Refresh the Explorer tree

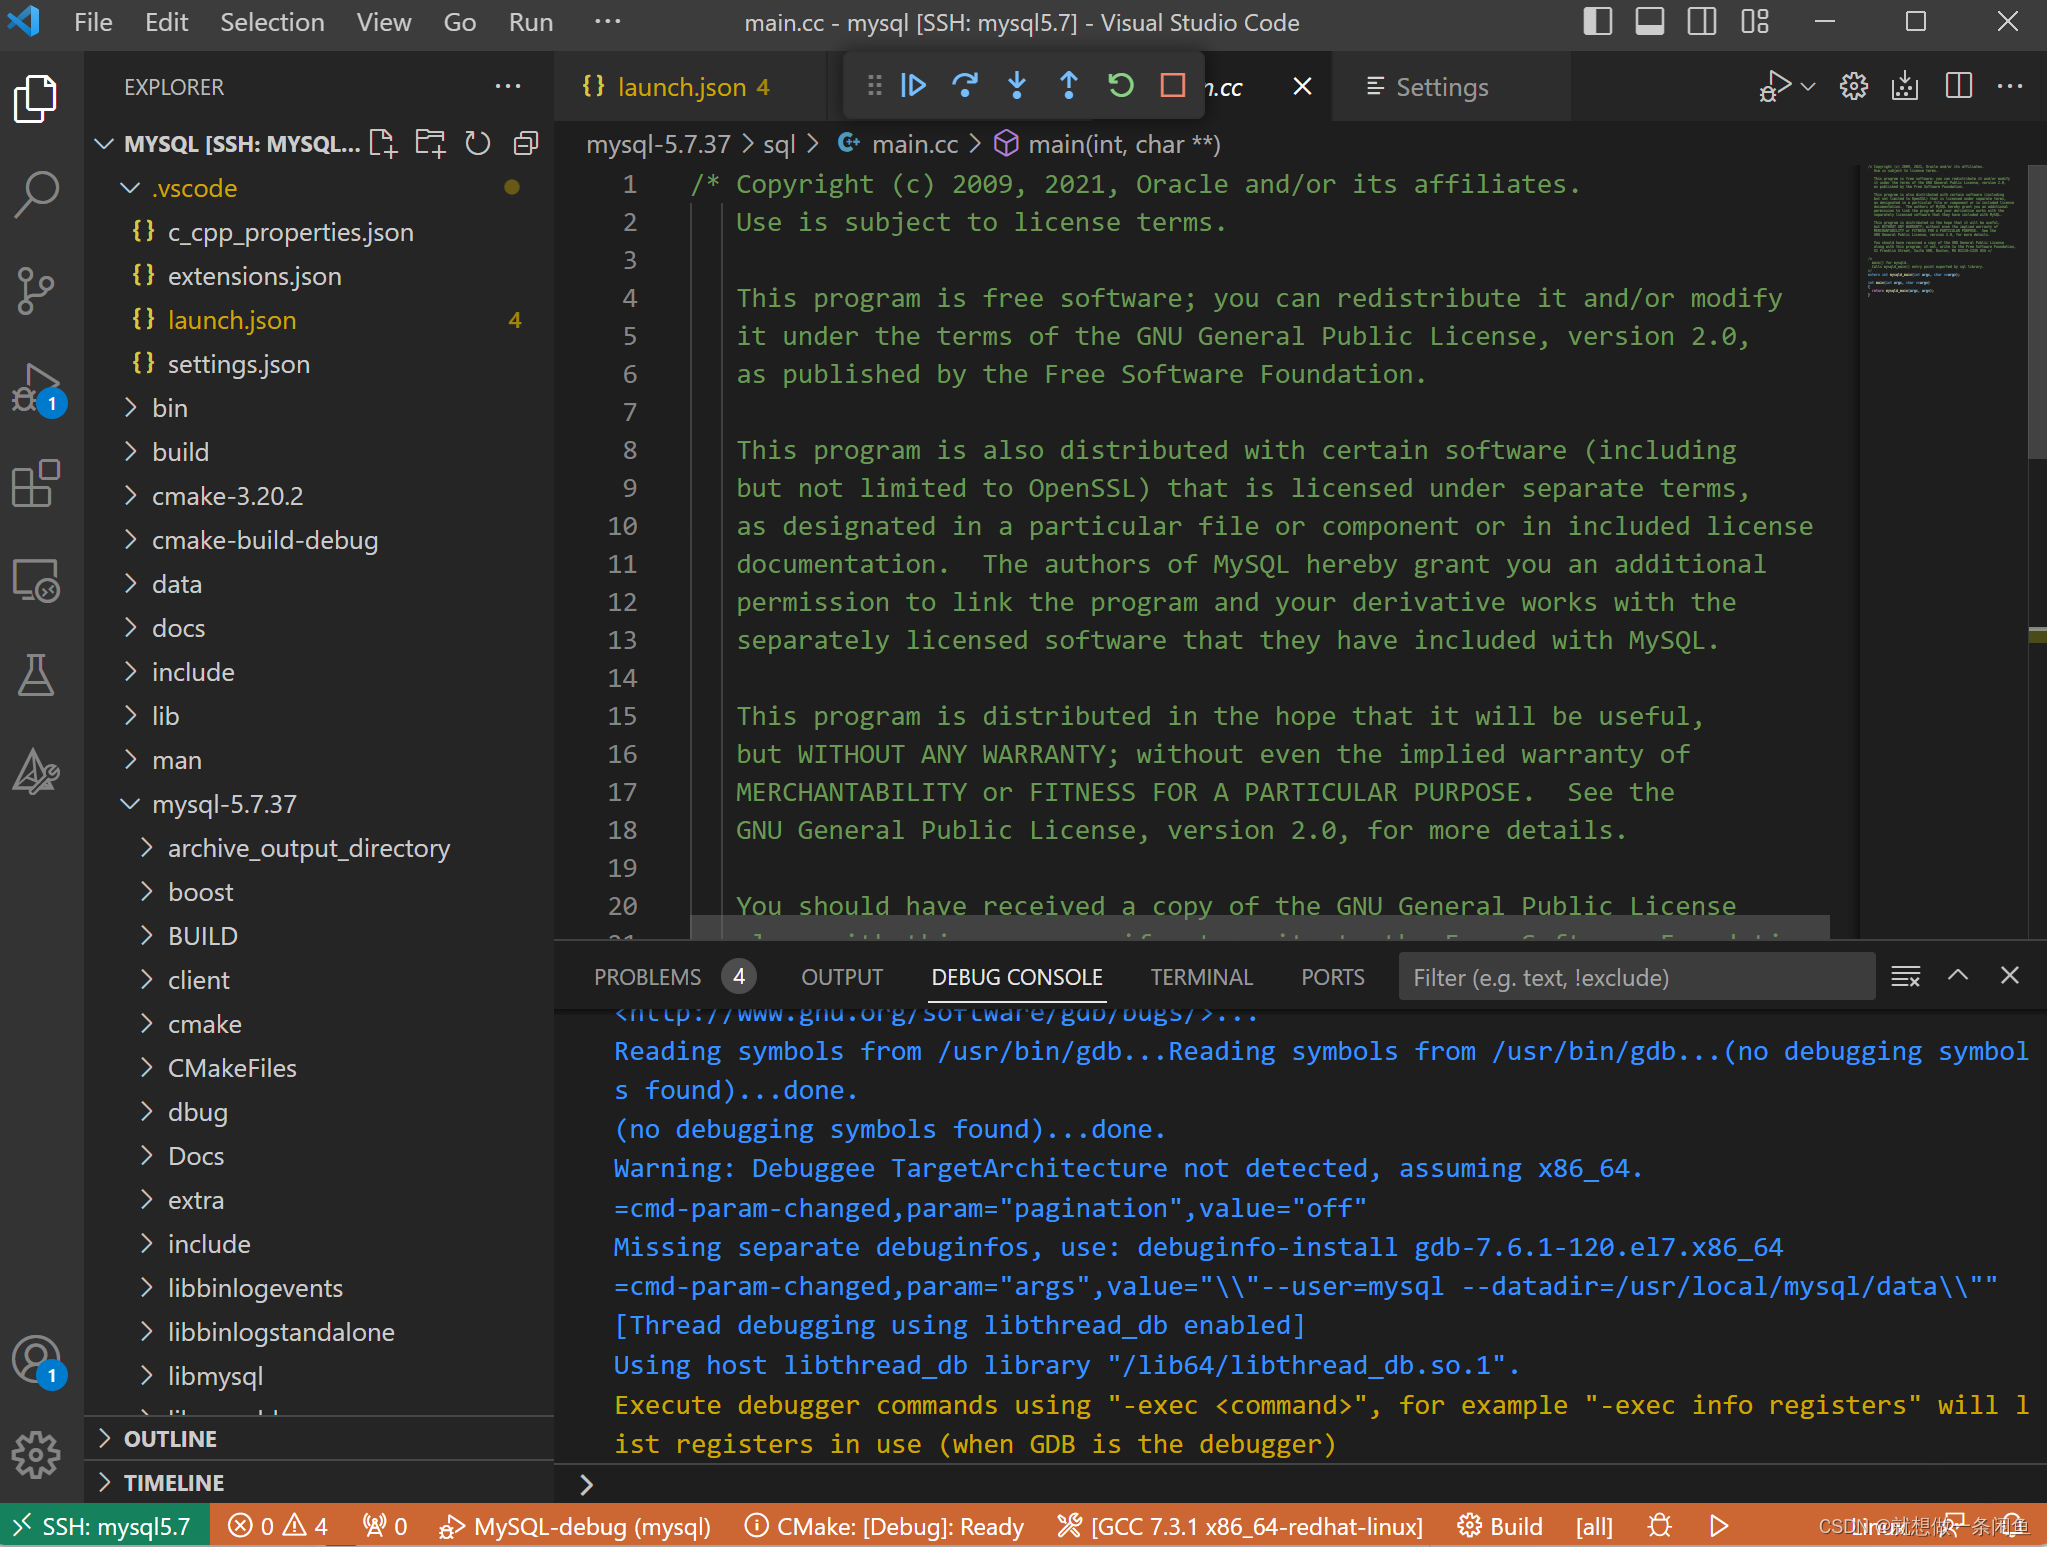pos(478,144)
